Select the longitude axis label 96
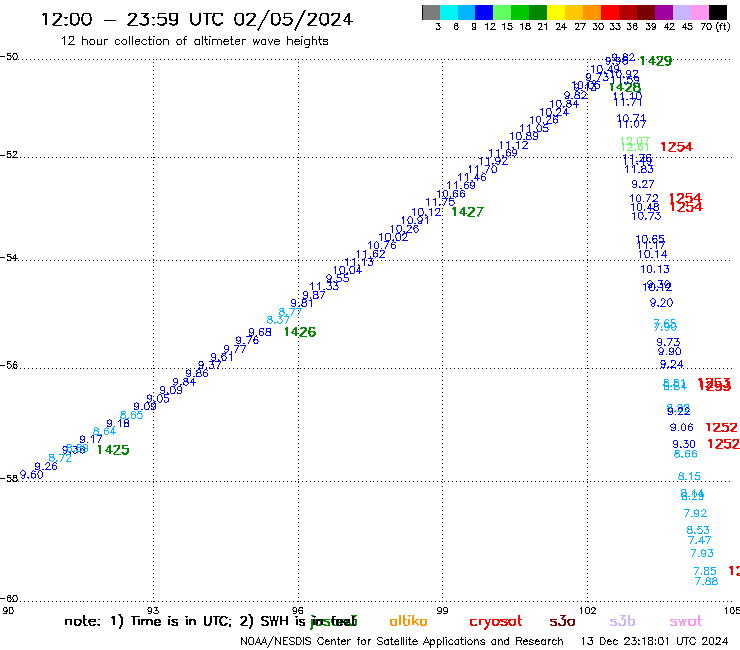Image resolution: width=740 pixels, height=650 pixels. tap(298, 611)
